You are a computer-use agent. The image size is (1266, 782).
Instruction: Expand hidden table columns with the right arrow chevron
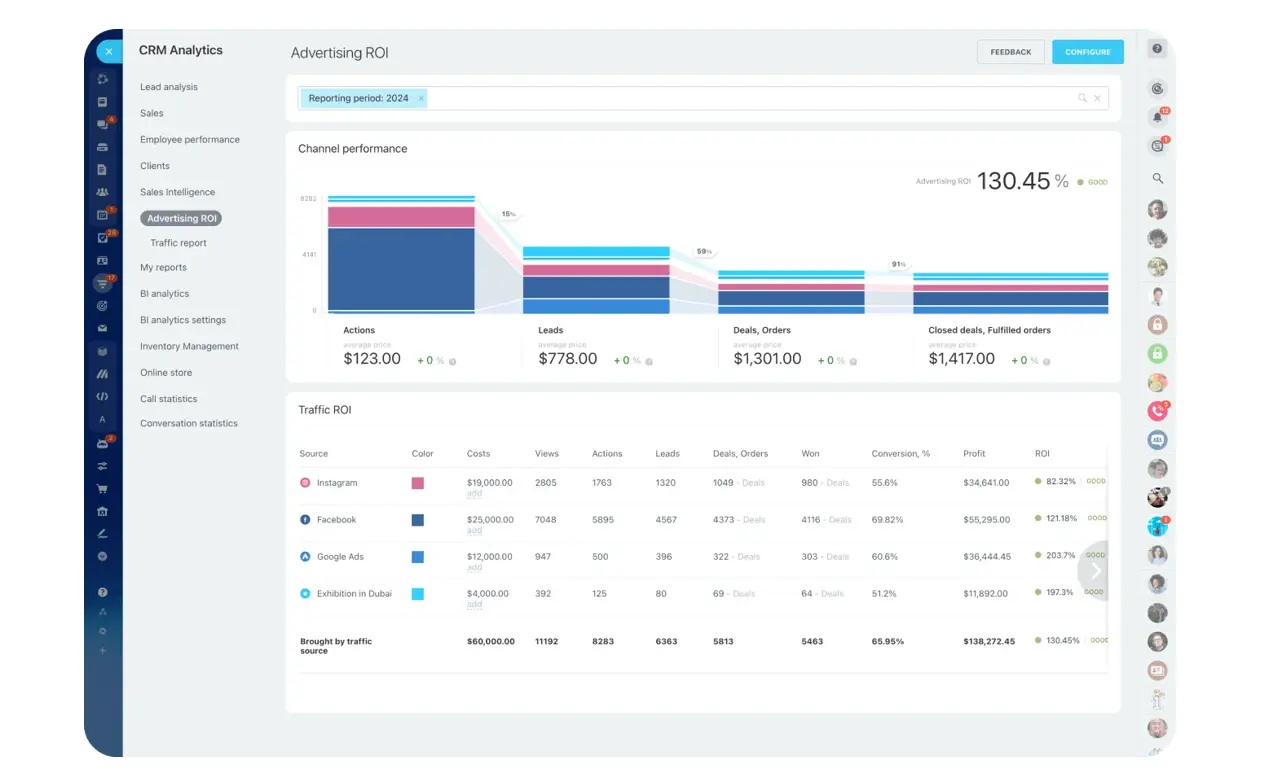click(x=1096, y=570)
